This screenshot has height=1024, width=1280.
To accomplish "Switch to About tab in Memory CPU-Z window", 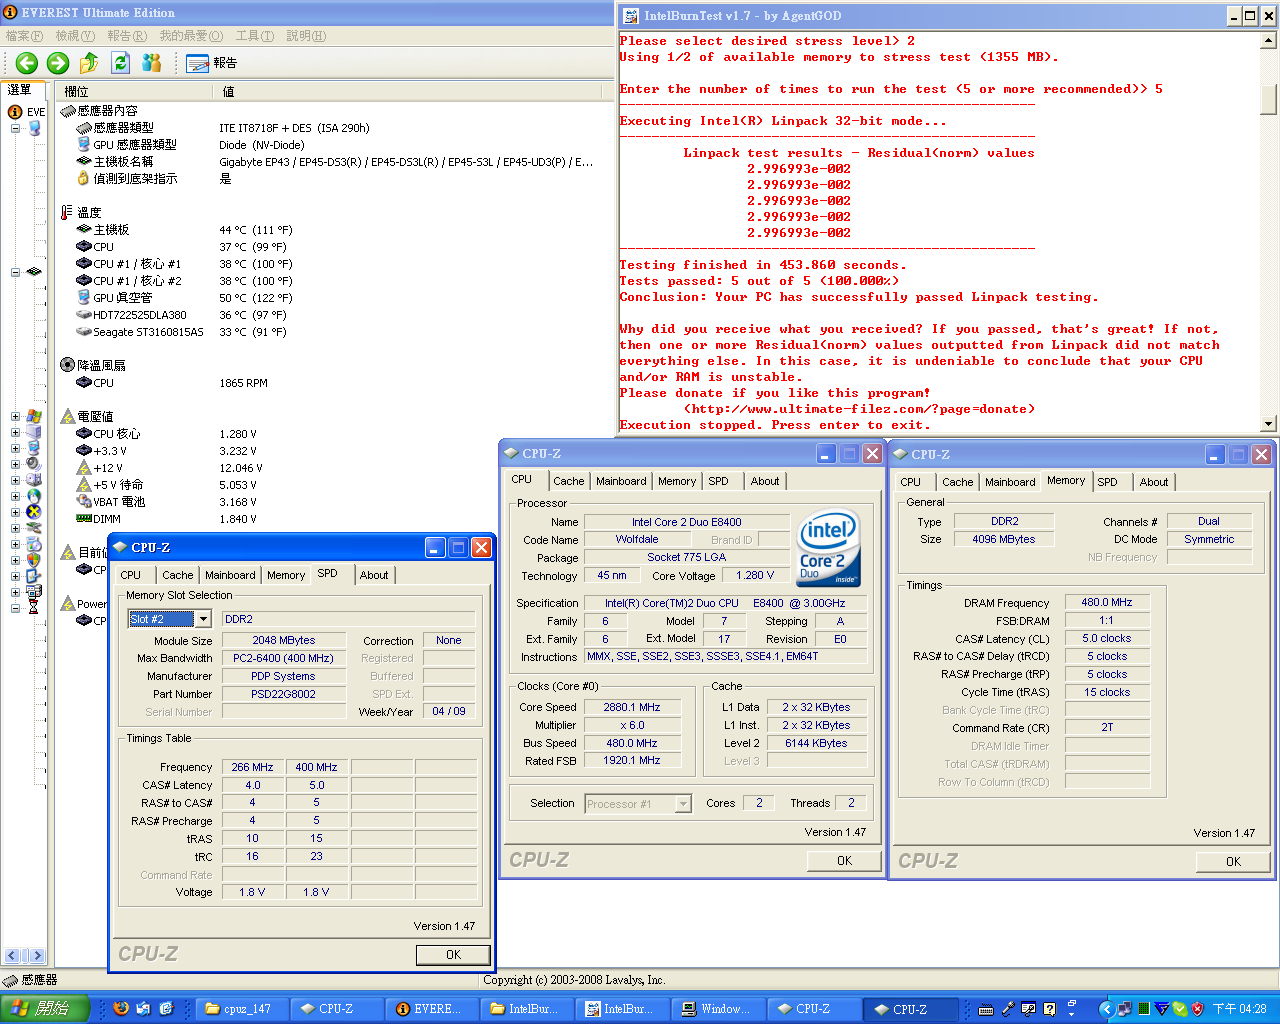I will click(x=1154, y=482).
